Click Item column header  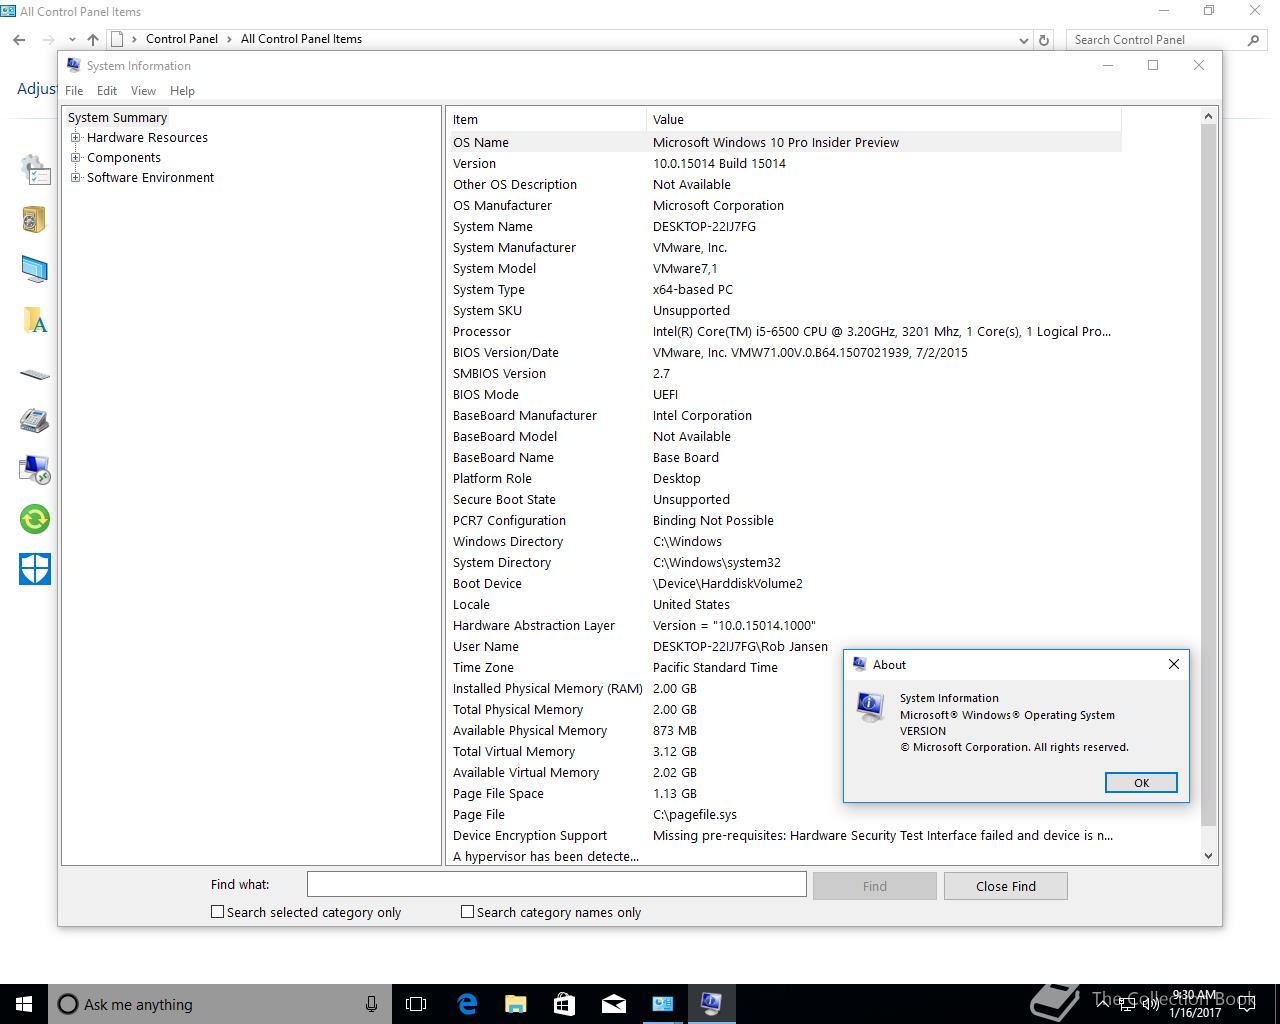pos(546,119)
